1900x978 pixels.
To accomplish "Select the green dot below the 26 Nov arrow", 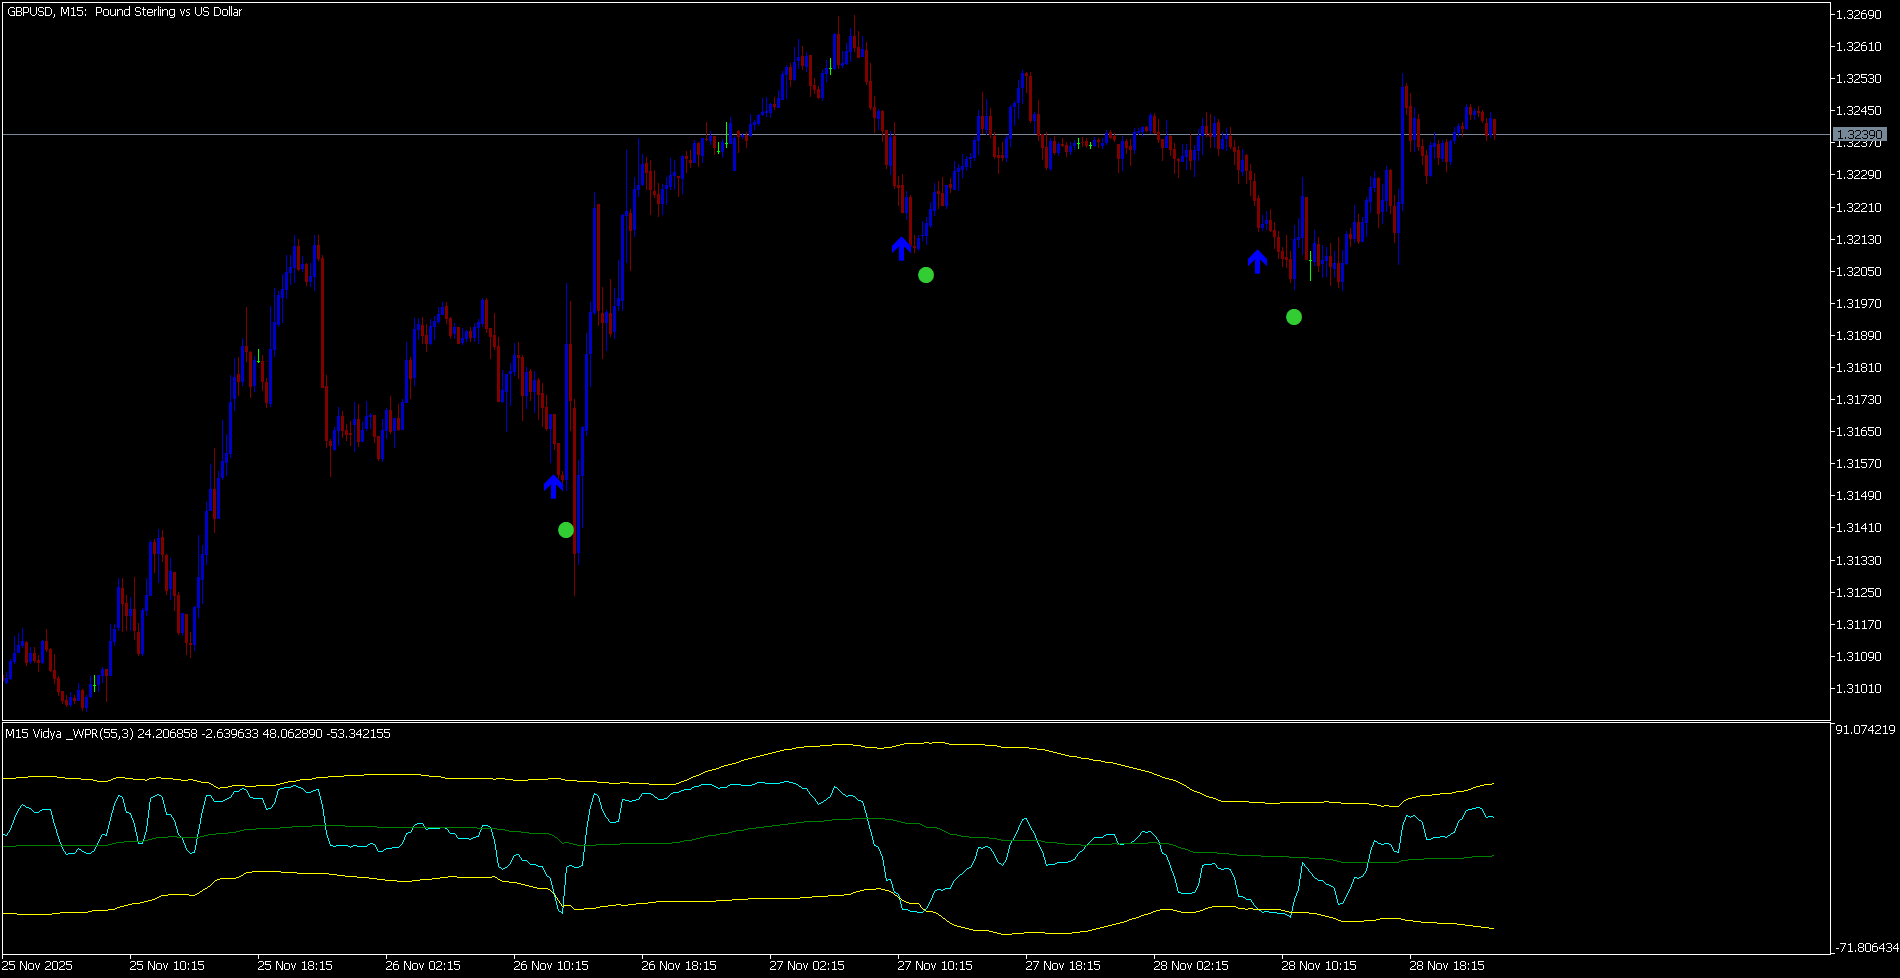I will pyautogui.click(x=566, y=530).
